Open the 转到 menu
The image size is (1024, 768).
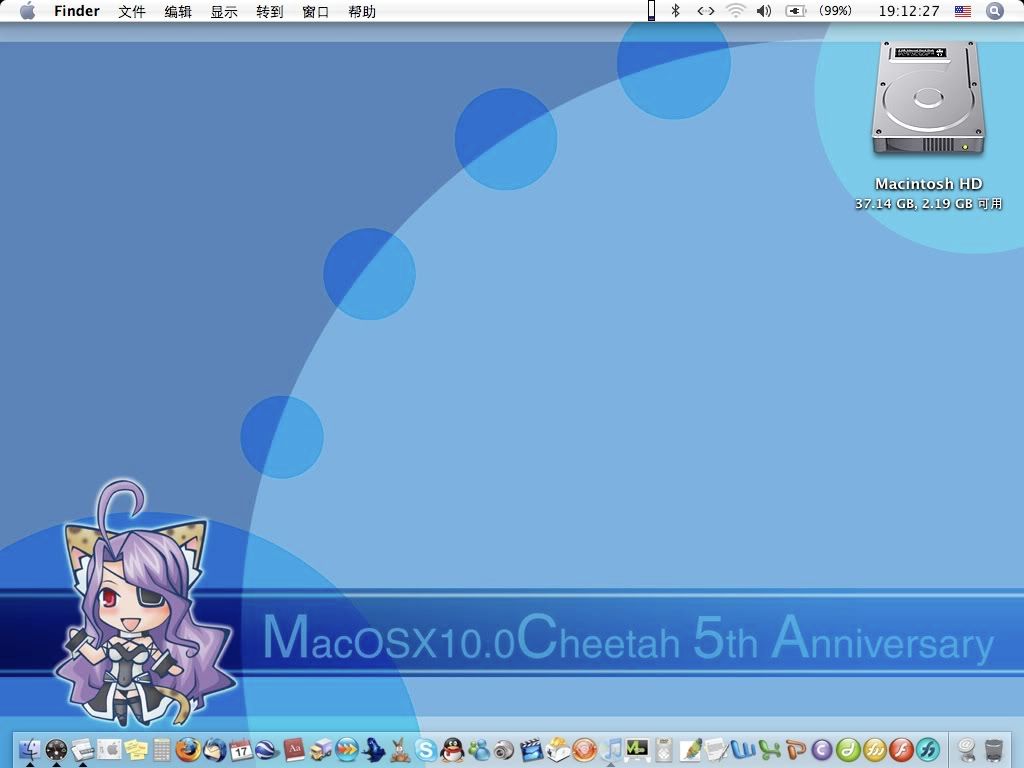270,11
